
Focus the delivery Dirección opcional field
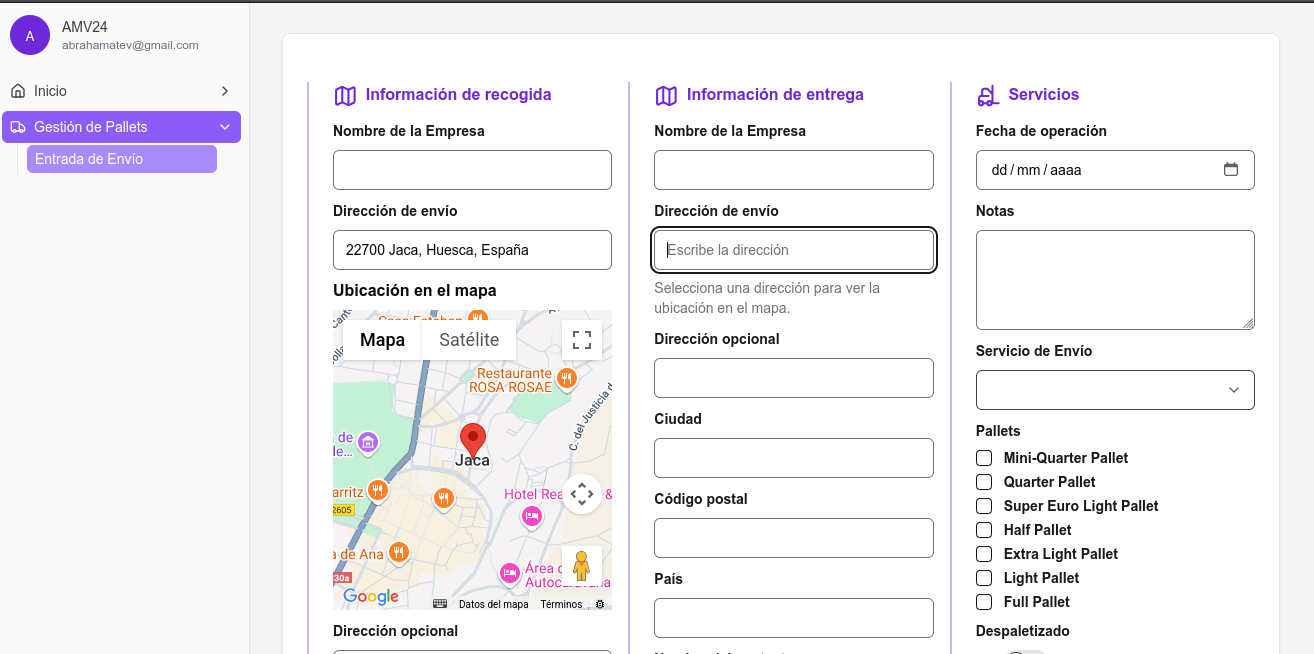pyautogui.click(x=794, y=378)
